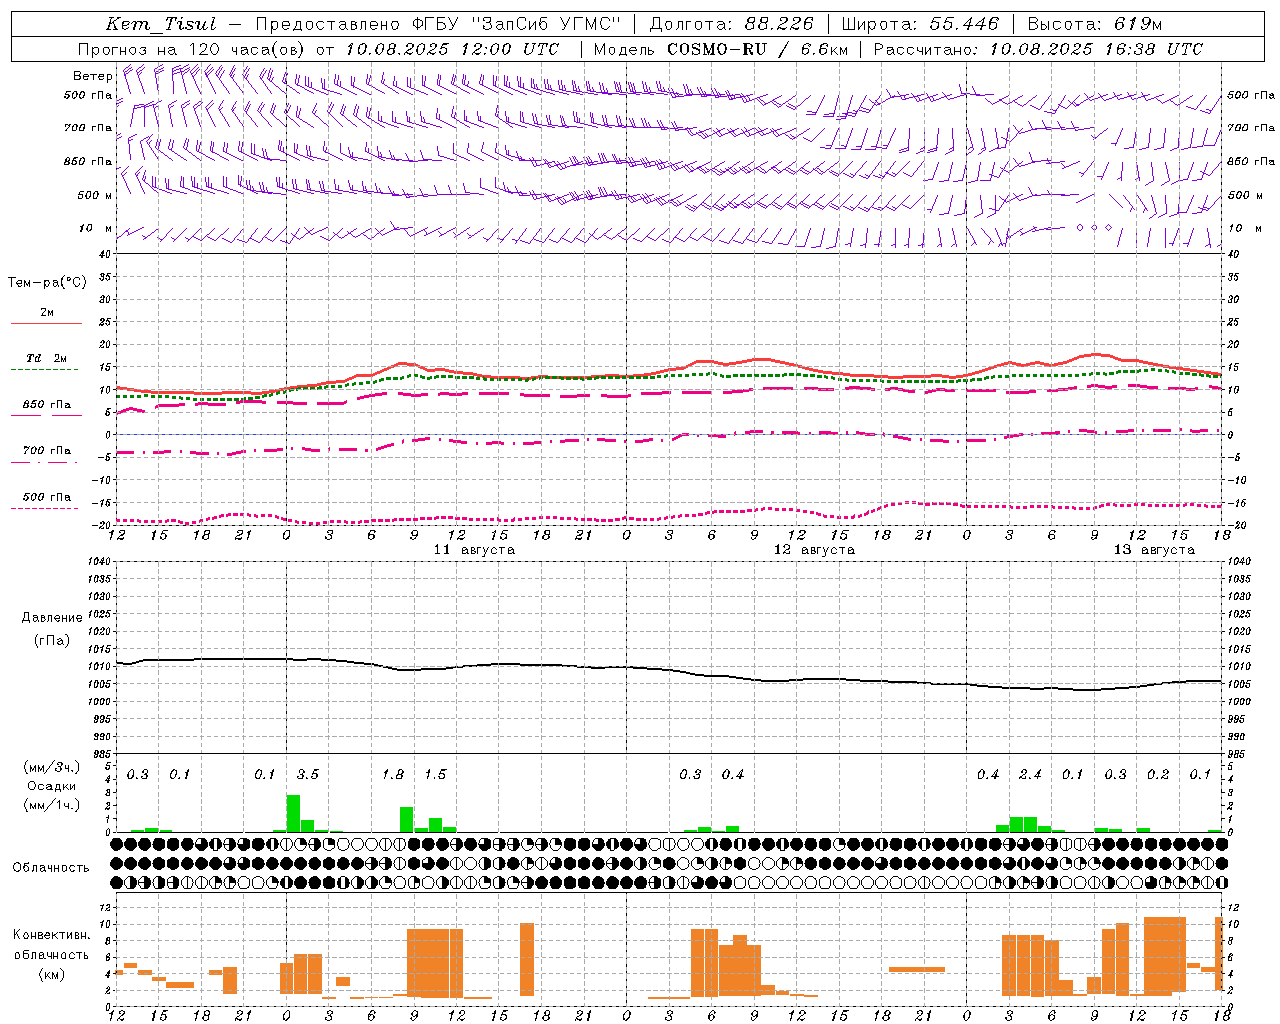Click the Kem_Tisui station title

click(161, 24)
